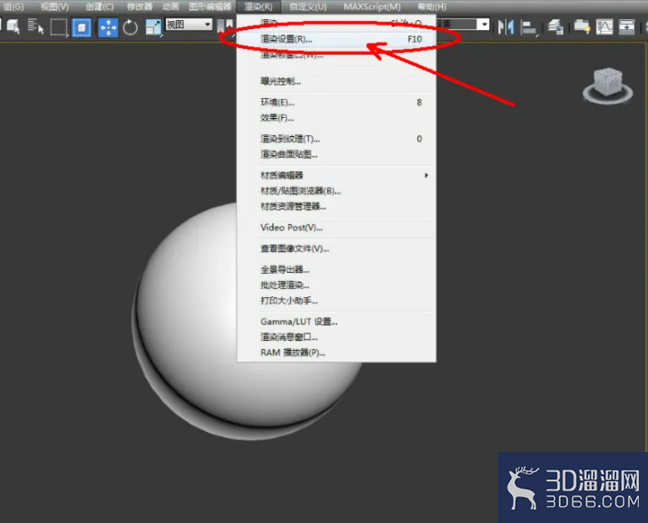
Task: Choose 渲染曲面贴图... menu entry
Action: [x=336, y=155]
